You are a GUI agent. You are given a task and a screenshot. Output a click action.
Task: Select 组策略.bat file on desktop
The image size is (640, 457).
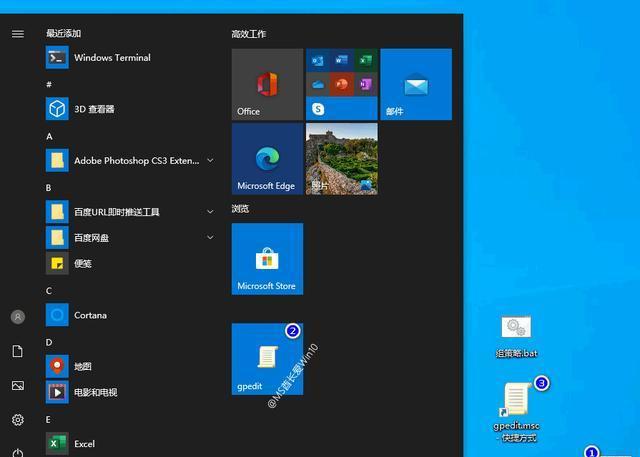coord(516,337)
